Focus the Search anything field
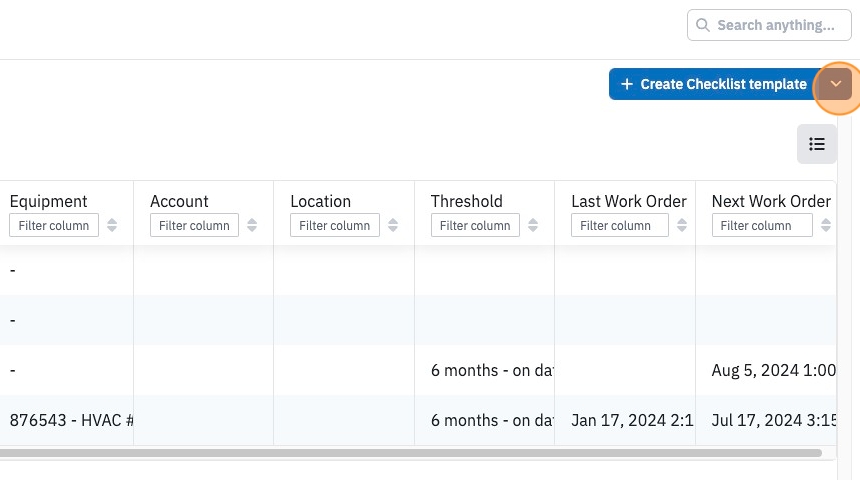This screenshot has height=480, width=860. click(769, 25)
